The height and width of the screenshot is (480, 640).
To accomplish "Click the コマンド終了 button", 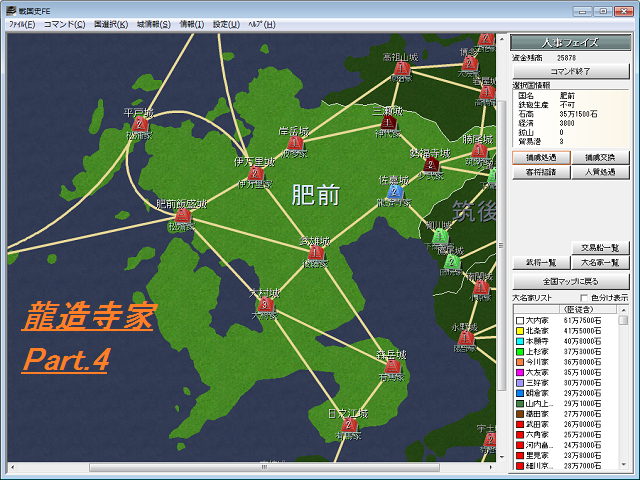I will click(571, 71).
